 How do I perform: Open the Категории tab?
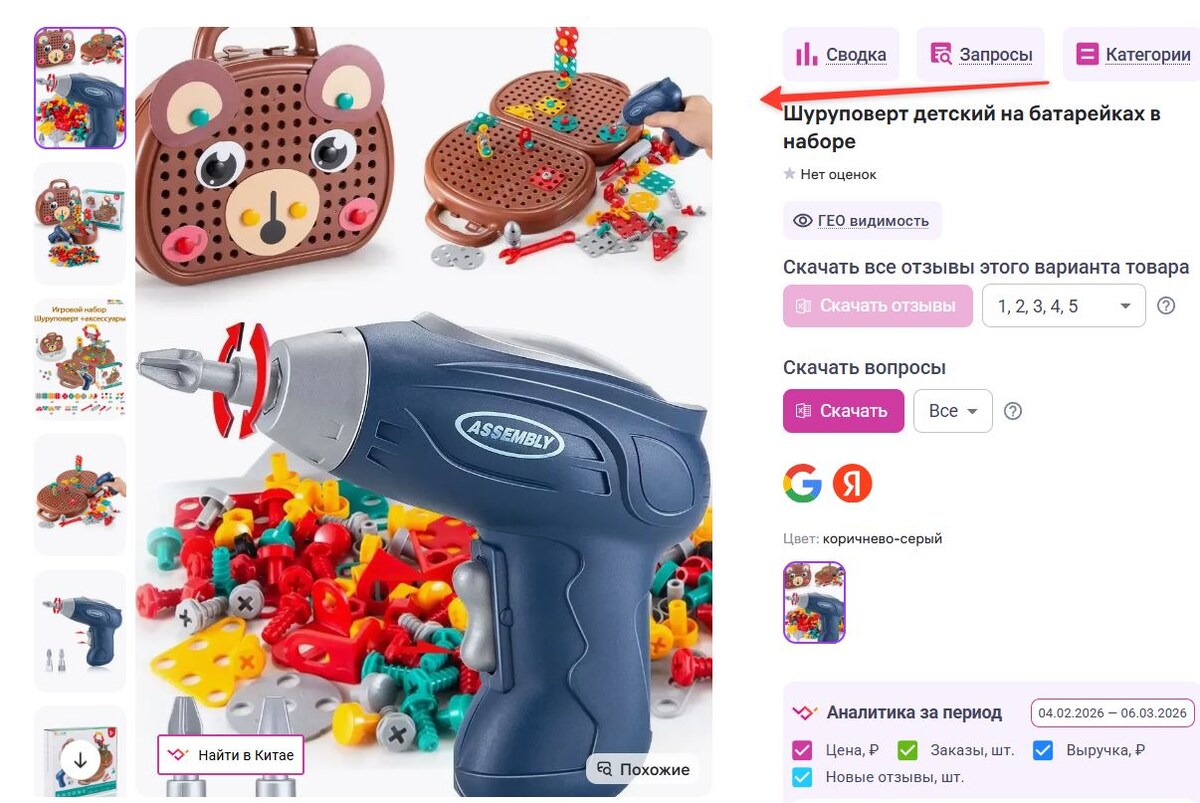1133,54
